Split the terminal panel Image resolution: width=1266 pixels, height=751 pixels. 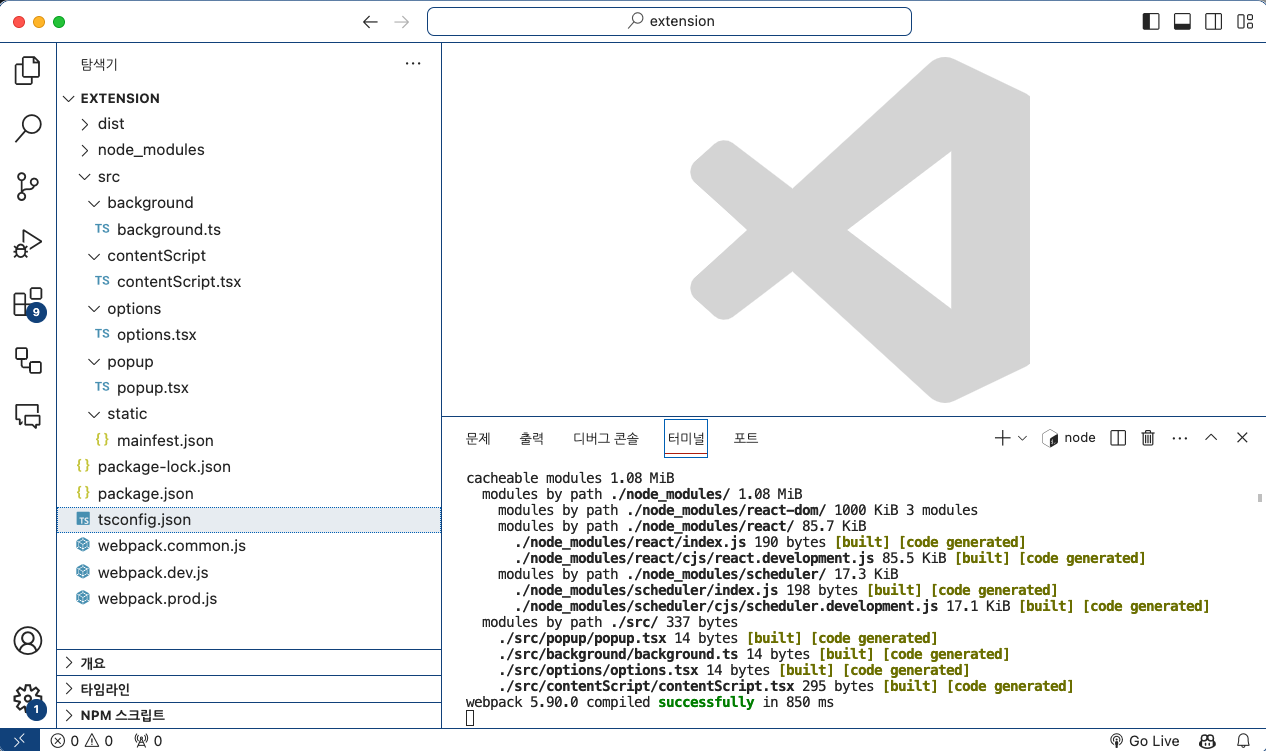pyautogui.click(x=1119, y=438)
